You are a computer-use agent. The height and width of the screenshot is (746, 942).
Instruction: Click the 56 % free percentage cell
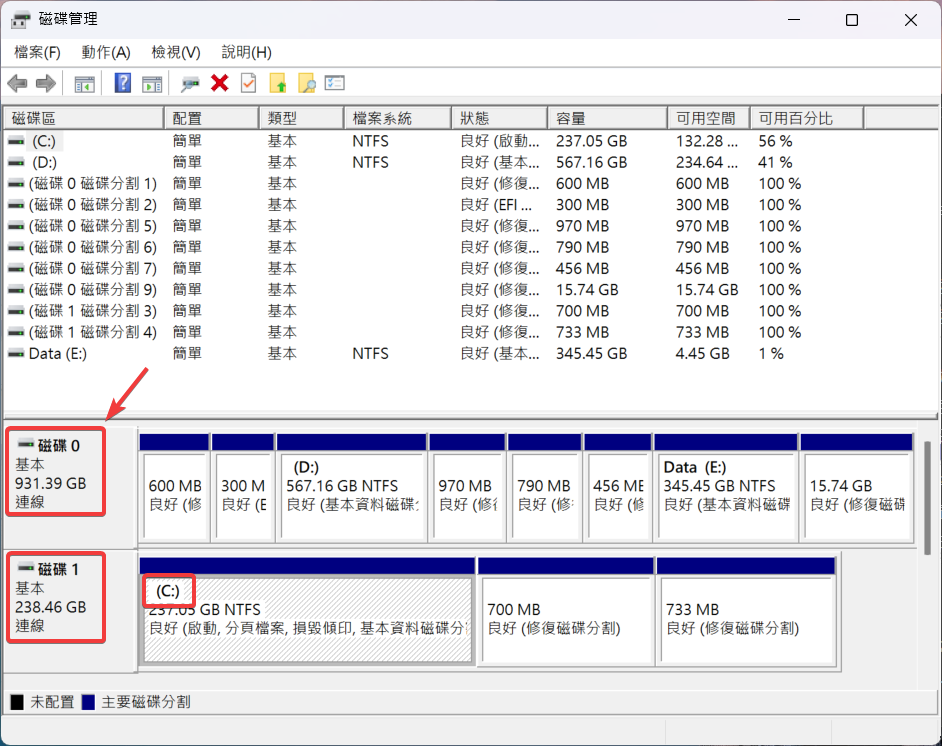click(775, 141)
